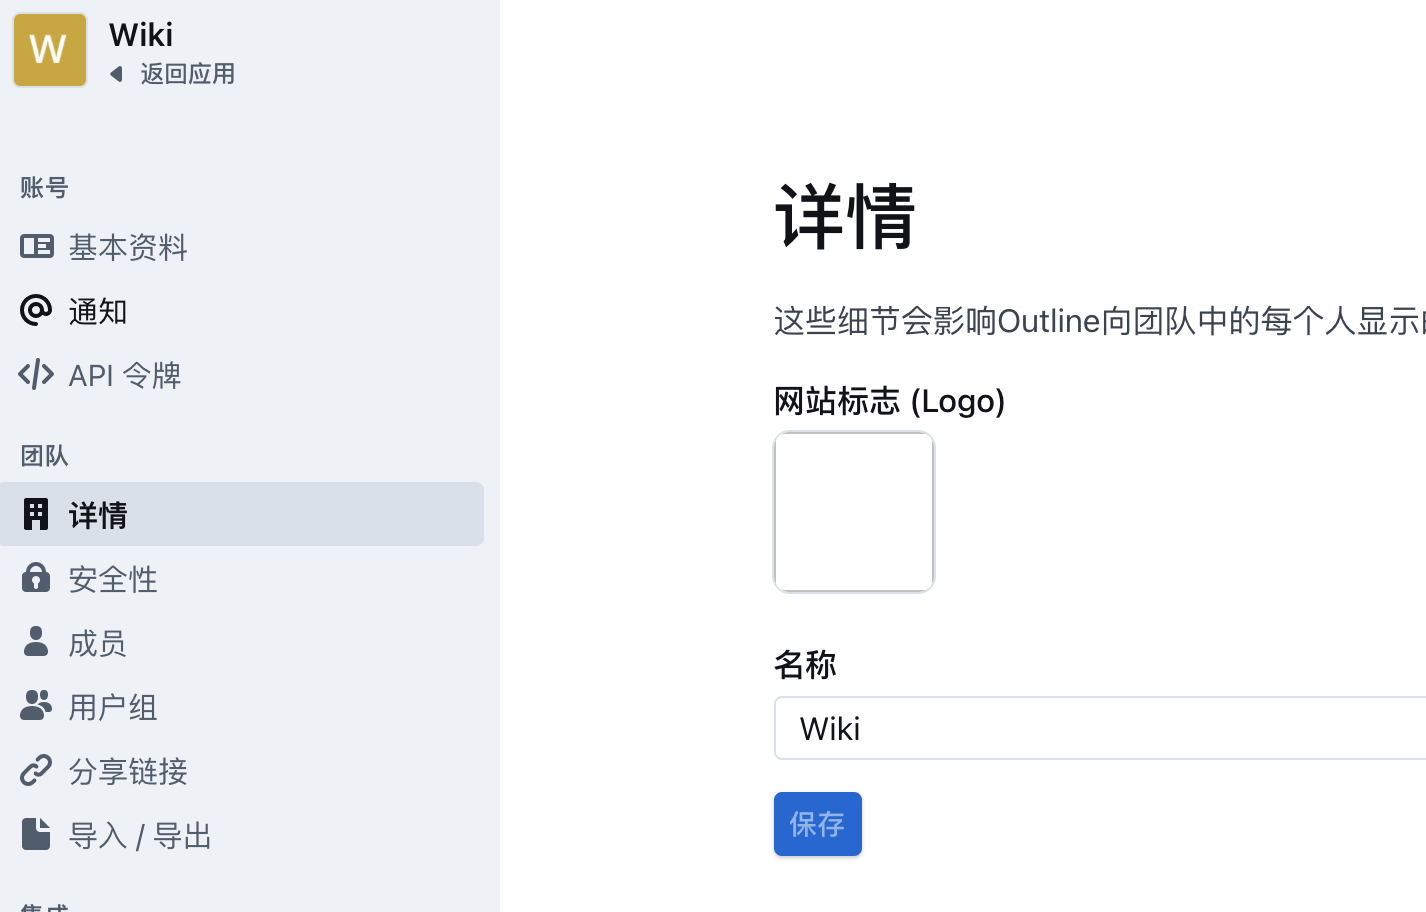Click the 成员 person icon
Viewport: 1426px width, 912px height.
point(36,642)
